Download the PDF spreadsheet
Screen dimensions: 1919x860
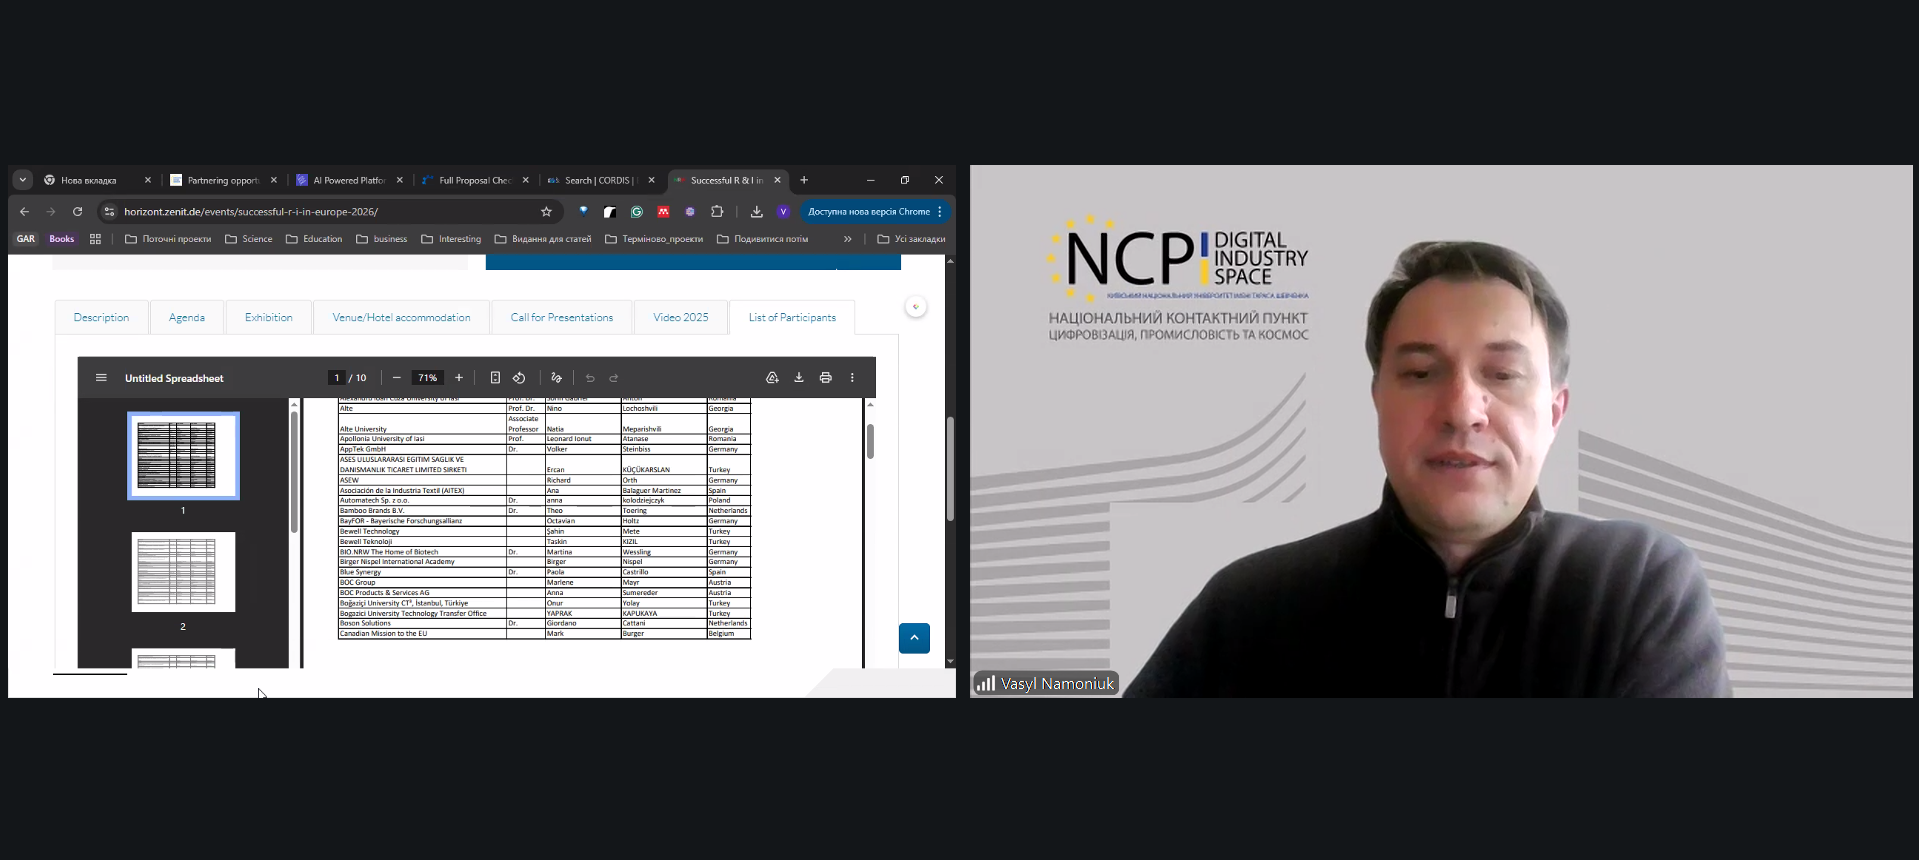tap(799, 378)
